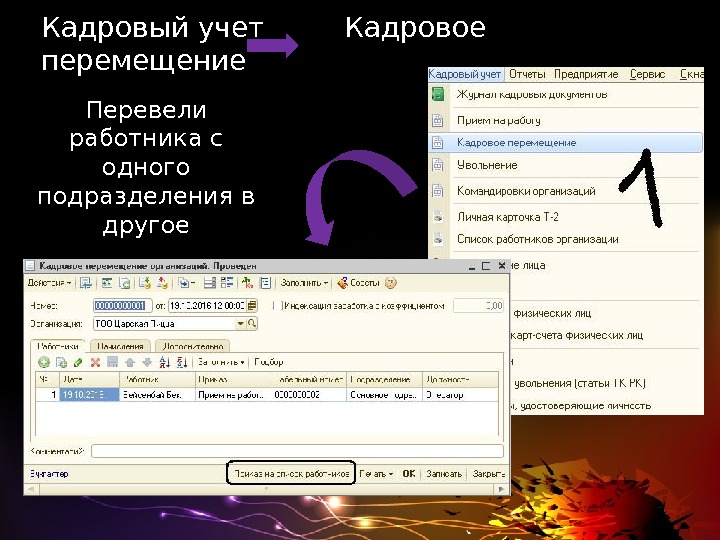This screenshot has height=540, width=720.
Task: Switch to the Работники tab
Action: (x=58, y=346)
